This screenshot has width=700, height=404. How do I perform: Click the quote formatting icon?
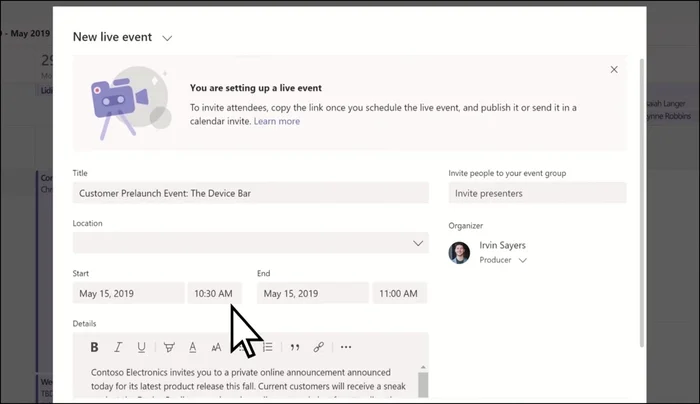pos(294,347)
